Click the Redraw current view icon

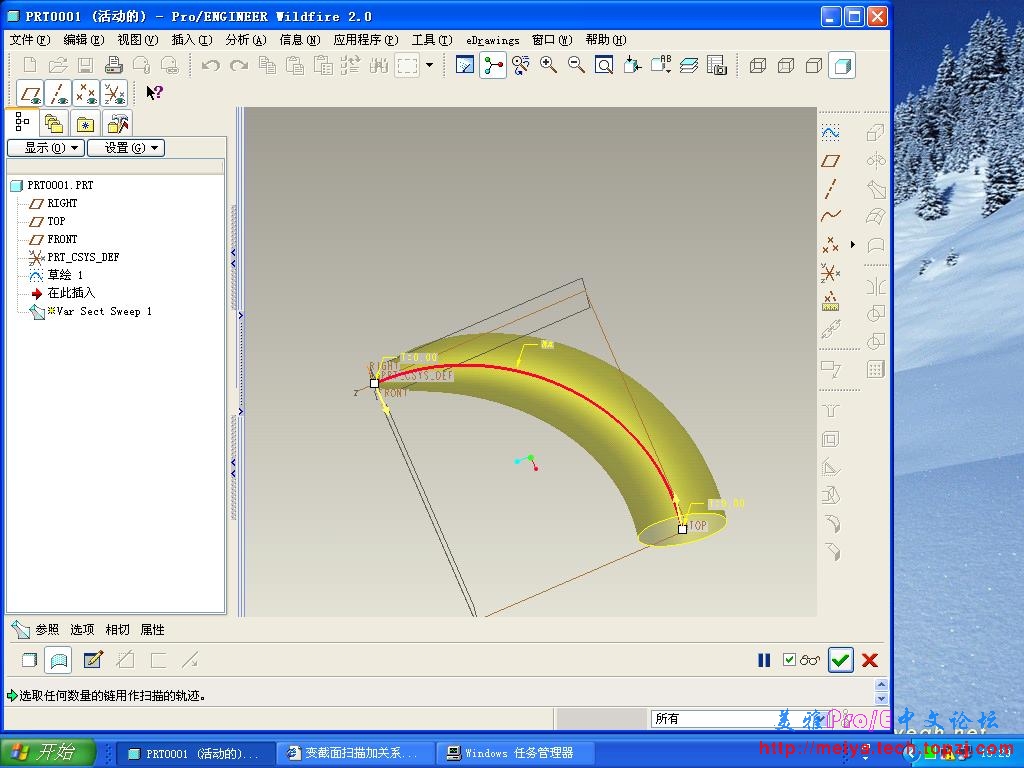click(x=465, y=65)
